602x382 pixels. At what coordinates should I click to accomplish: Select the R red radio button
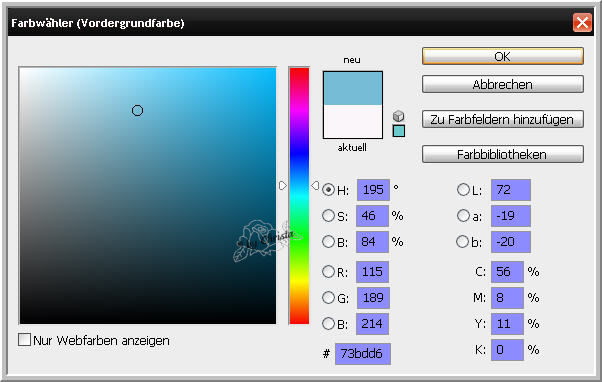(x=328, y=272)
